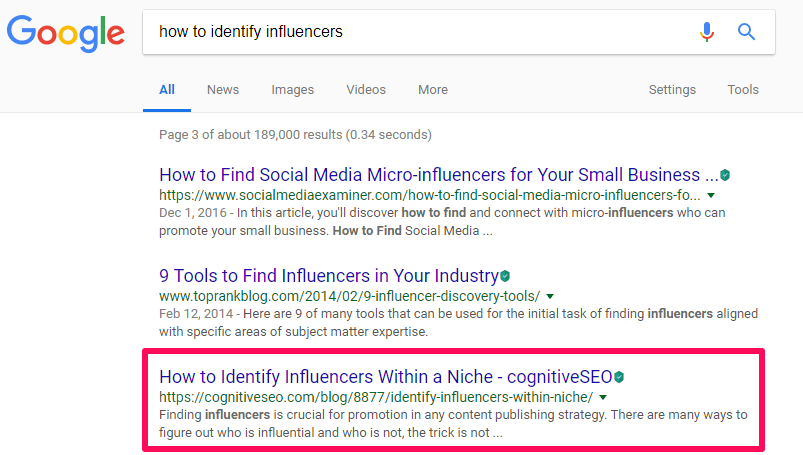Click the Google logo
Image resolution: width=803 pixels, height=455 pixels.
click(66, 33)
